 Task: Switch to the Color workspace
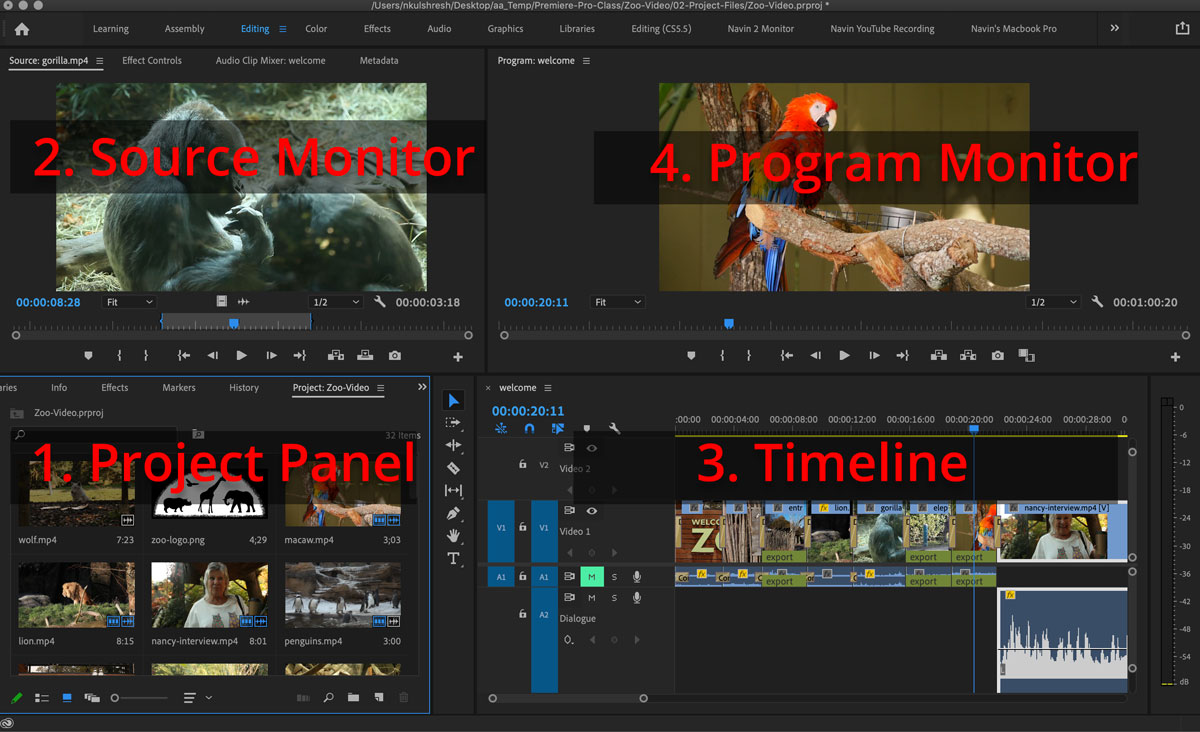click(x=316, y=28)
